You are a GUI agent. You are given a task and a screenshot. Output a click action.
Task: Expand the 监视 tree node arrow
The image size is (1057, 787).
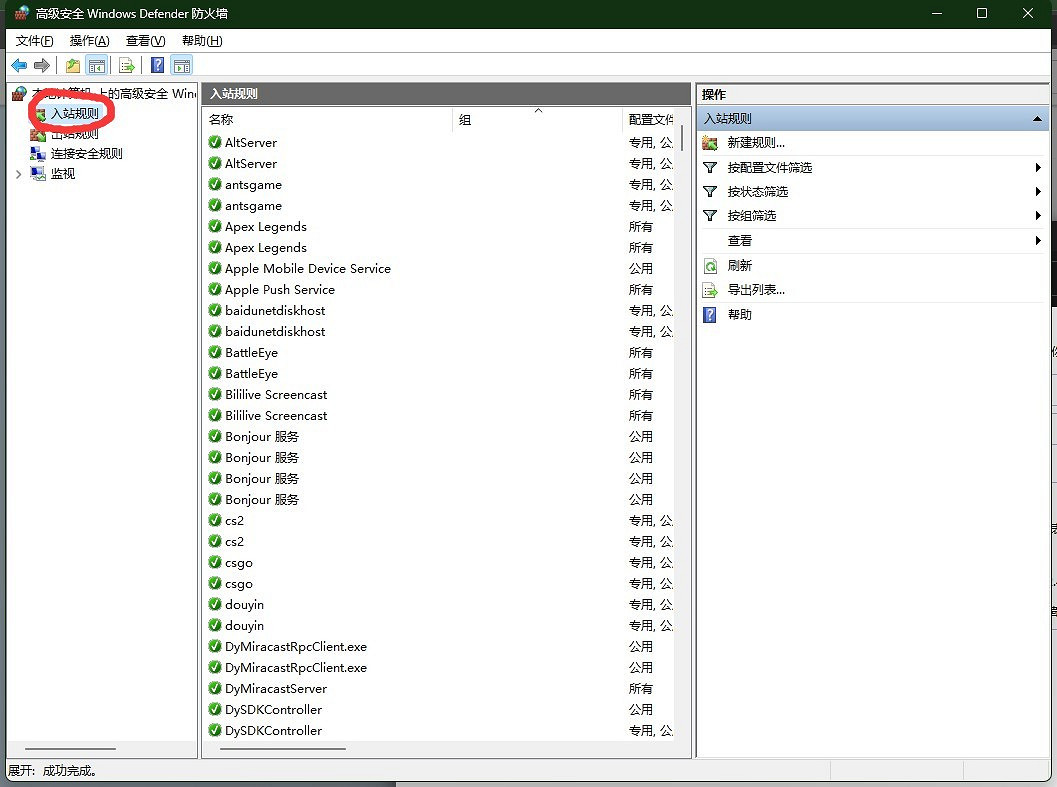pyautogui.click(x=19, y=174)
